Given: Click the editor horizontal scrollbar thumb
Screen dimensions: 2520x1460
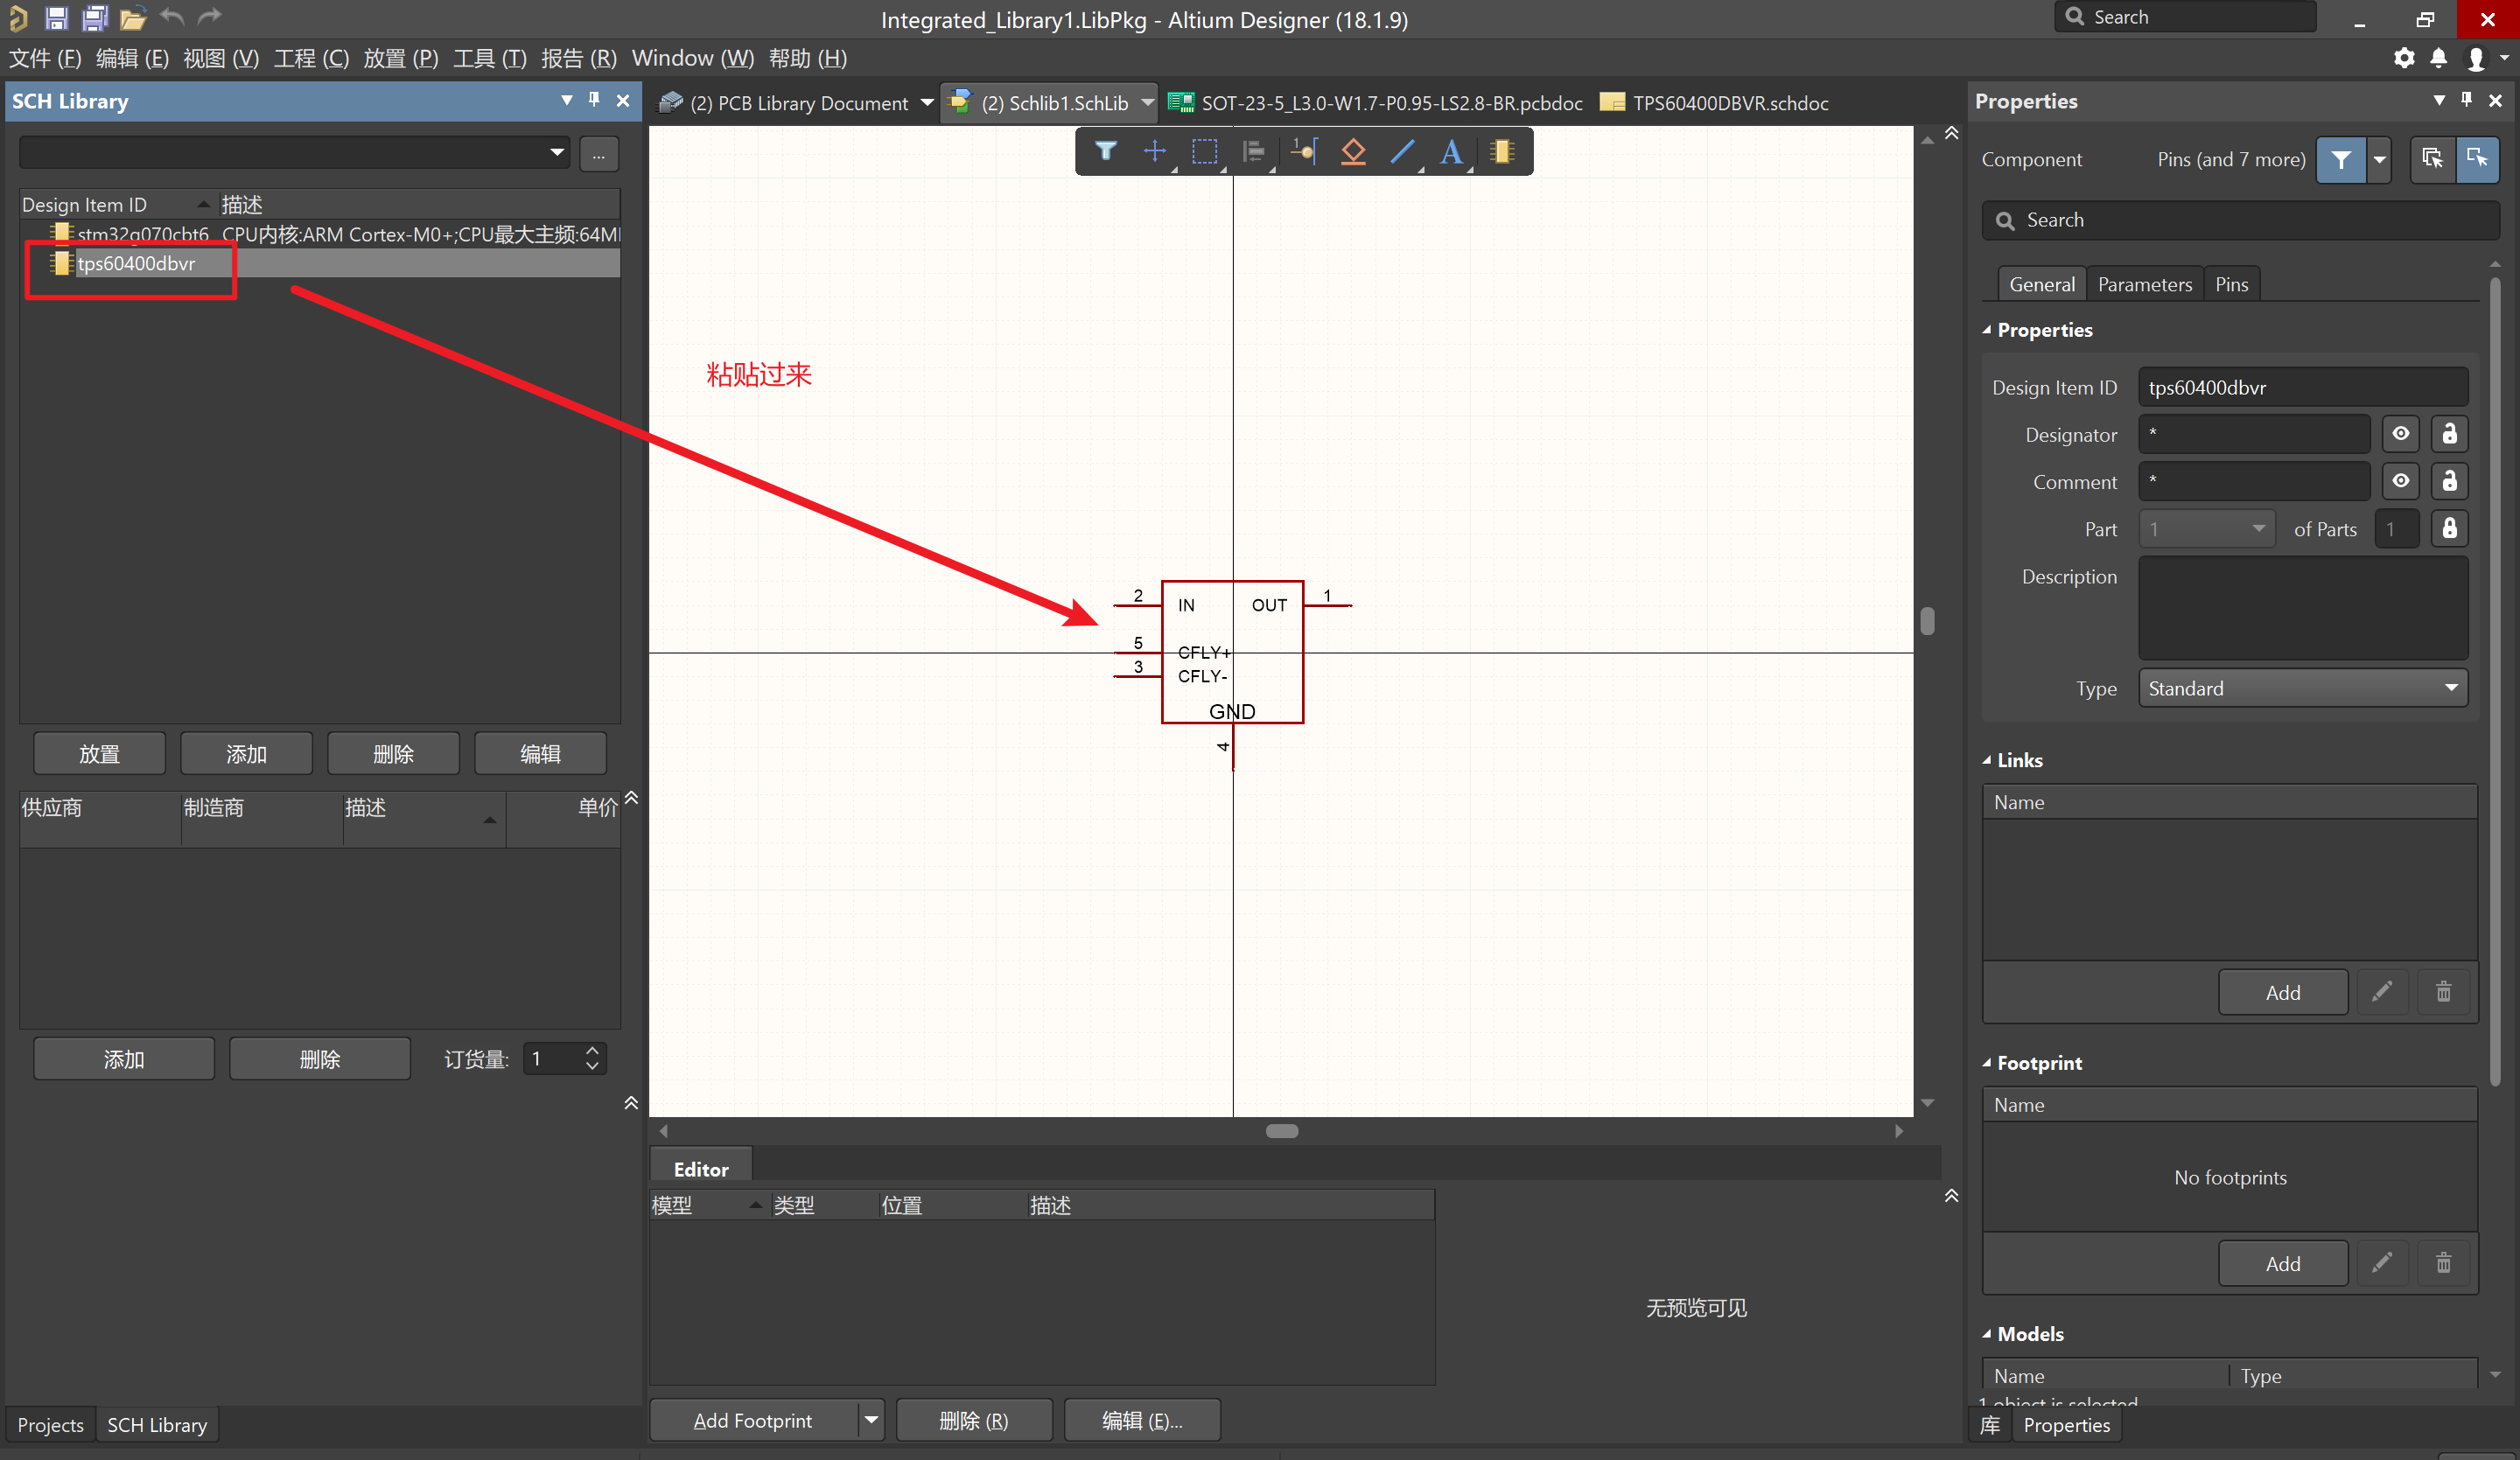Looking at the screenshot, I should pyautogui.click(x=1282, y=1131).
